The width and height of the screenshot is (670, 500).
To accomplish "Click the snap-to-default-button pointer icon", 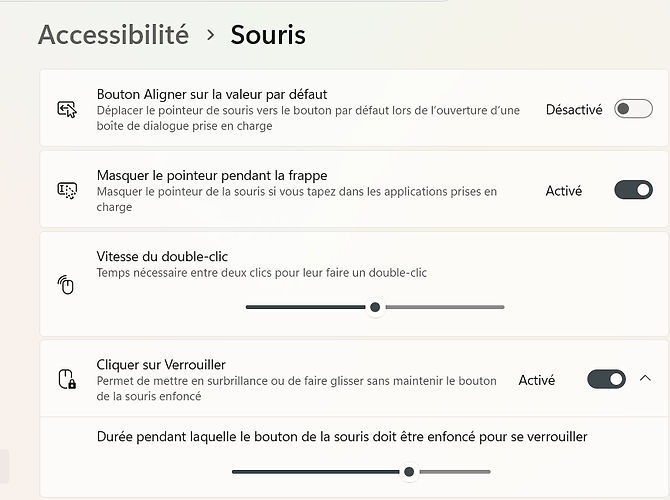I will (67, 109).
